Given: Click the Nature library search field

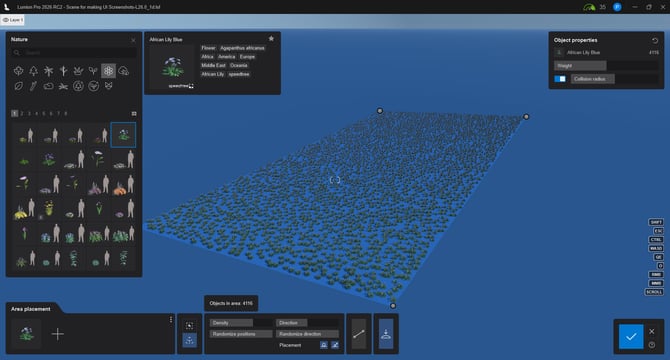Looking at the screenshot, I should tap(74, 53).
